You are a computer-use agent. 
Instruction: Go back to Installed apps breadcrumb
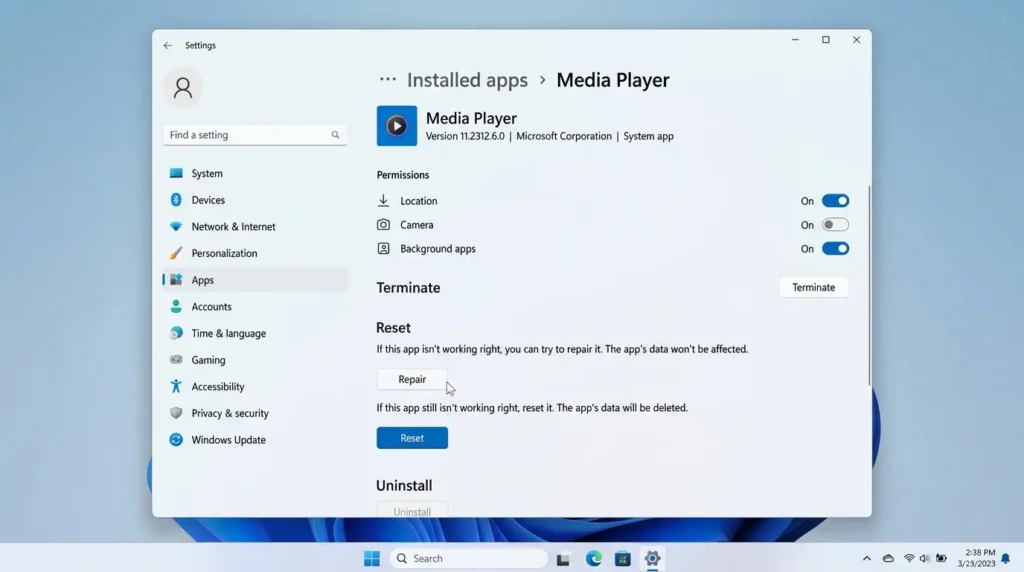[x=467, y=80]
